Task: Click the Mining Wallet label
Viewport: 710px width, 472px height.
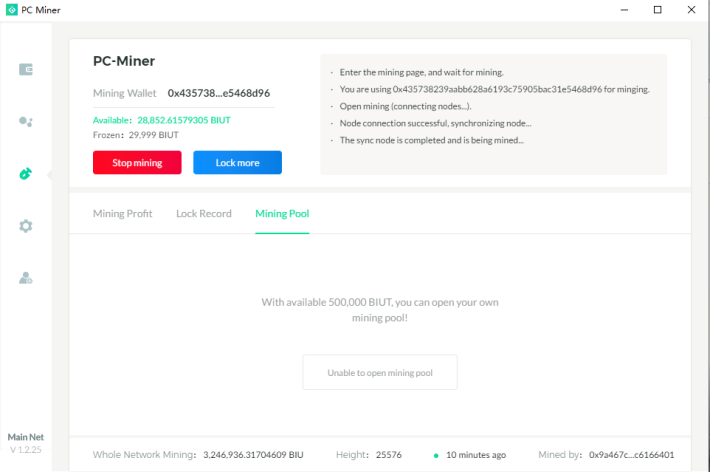Action: coord(125,93)
